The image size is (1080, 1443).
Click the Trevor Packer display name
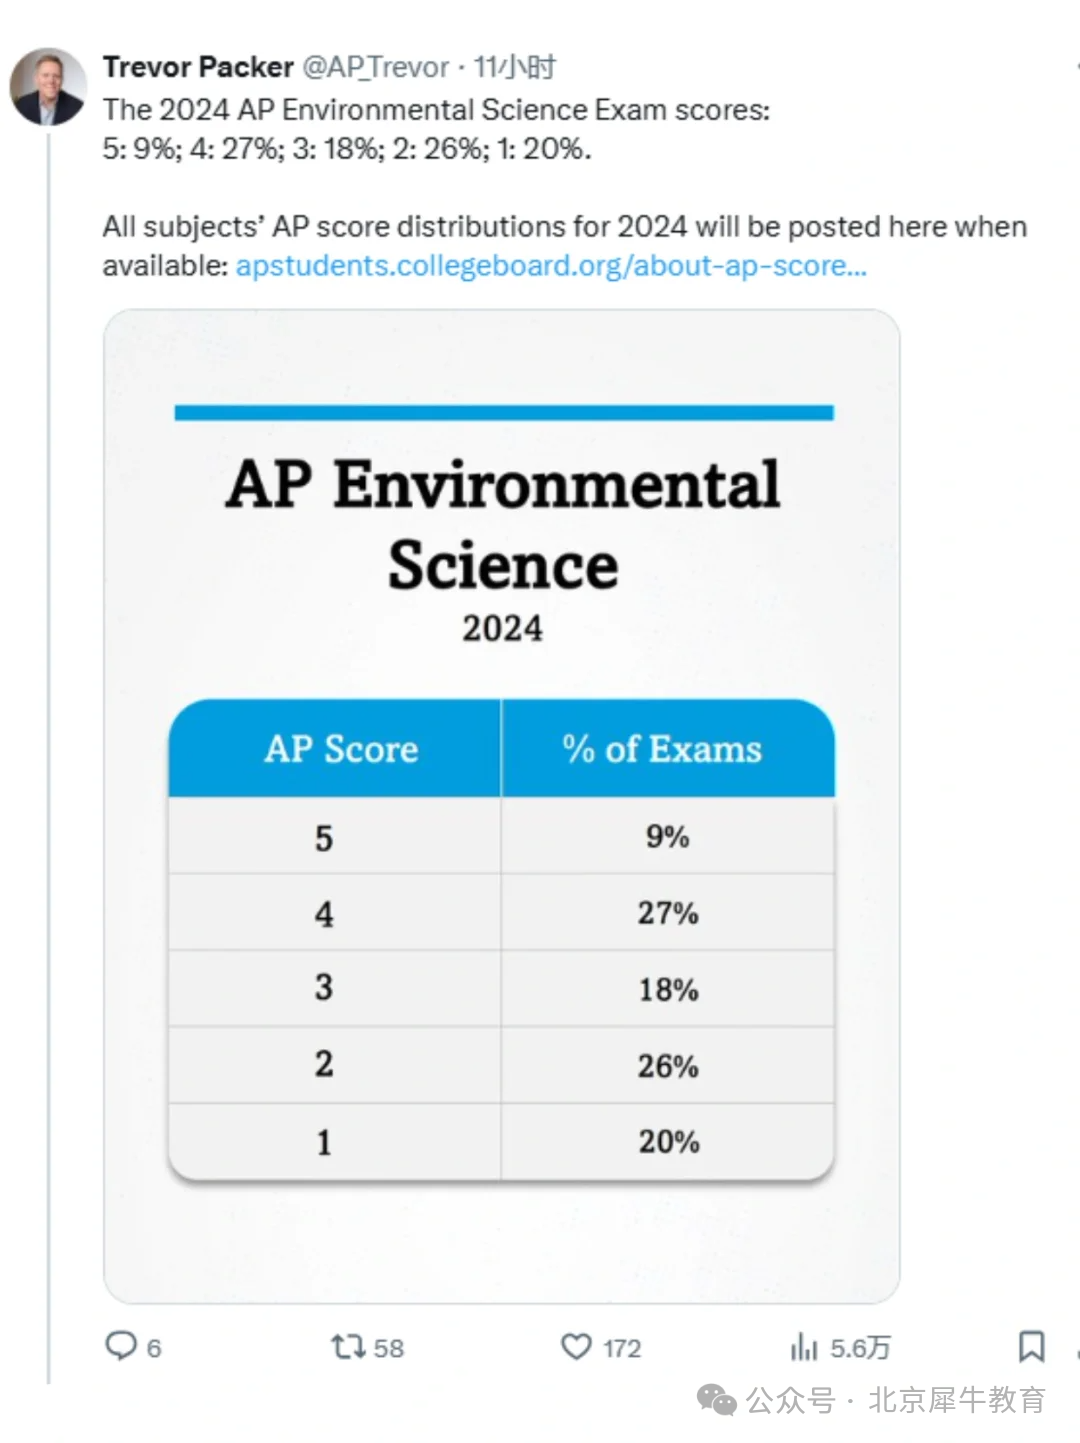tap(198, 67)
